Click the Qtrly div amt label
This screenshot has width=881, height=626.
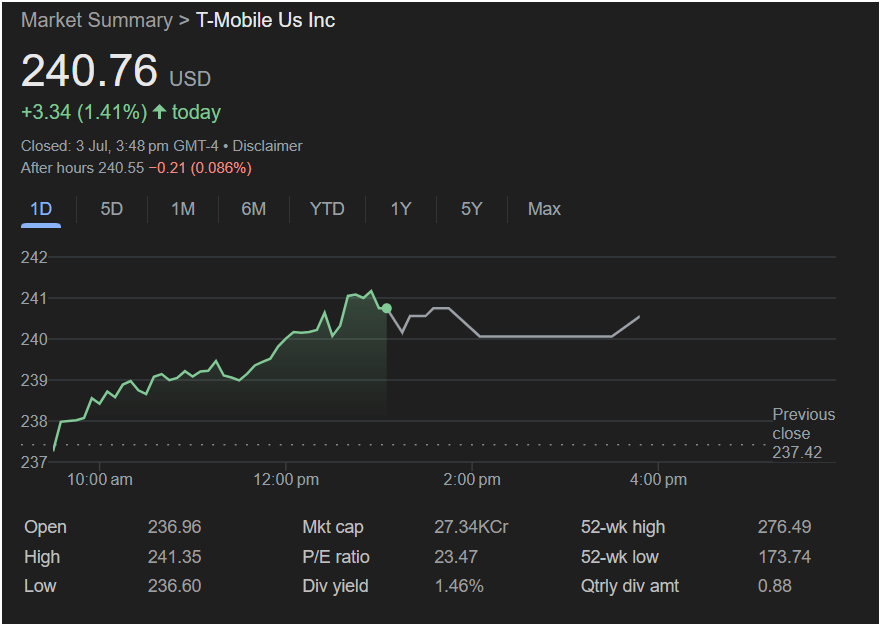pyautogui.click(x=629, y=586)
